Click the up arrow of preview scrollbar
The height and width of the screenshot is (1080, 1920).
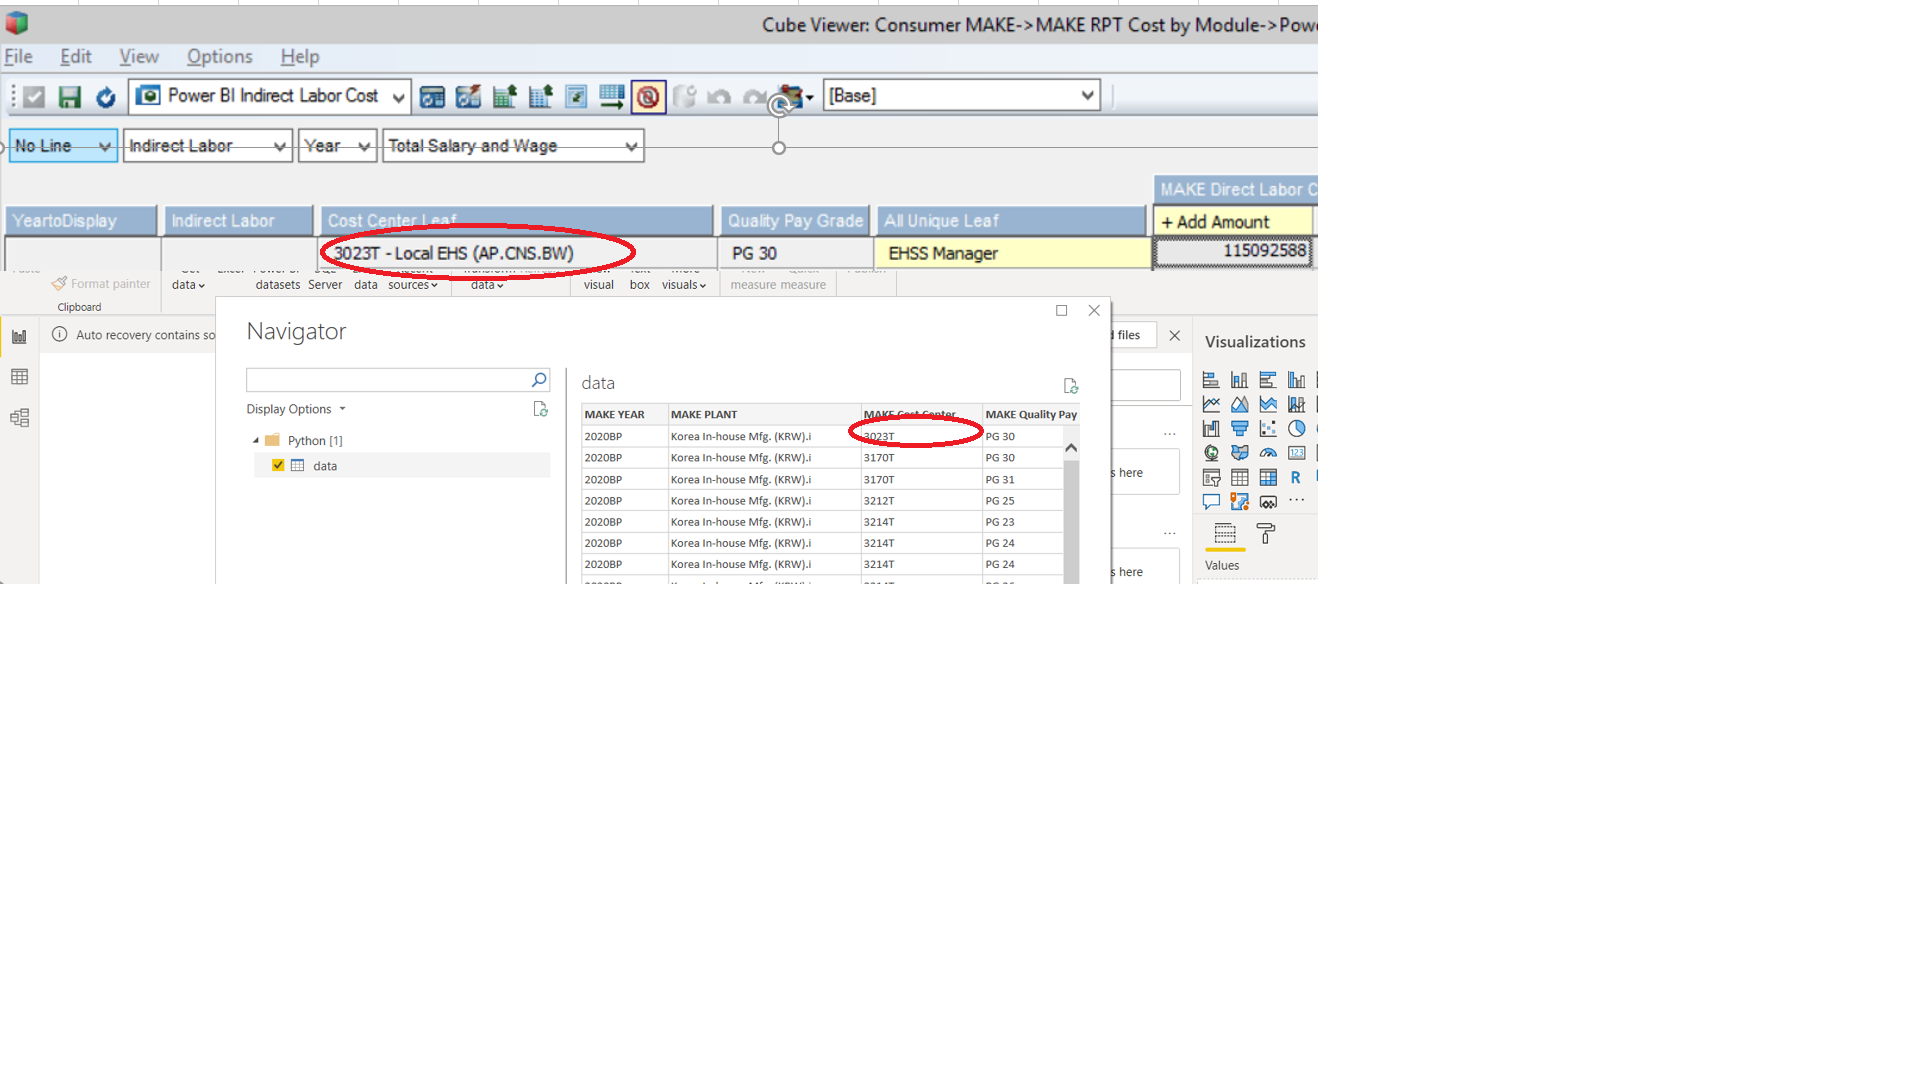(1071, 448)
